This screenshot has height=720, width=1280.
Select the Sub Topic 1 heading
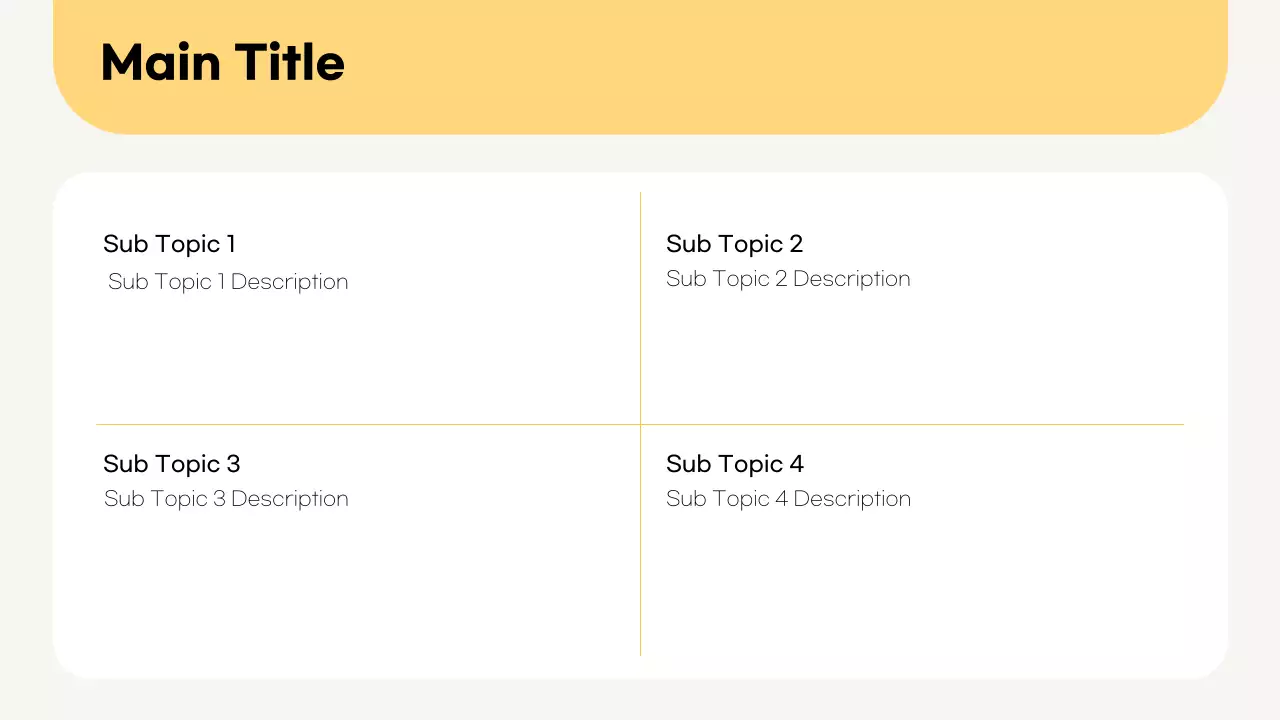[169, 244]
